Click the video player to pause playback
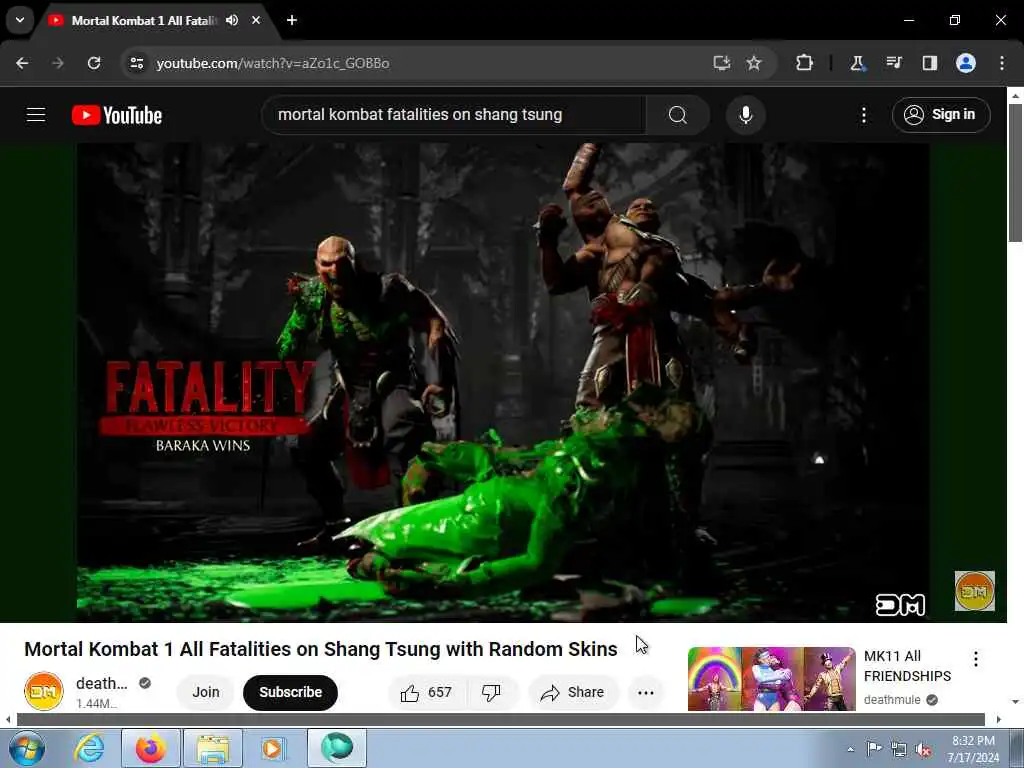Viewport: 1024px width, 768px height. [503, 382]
